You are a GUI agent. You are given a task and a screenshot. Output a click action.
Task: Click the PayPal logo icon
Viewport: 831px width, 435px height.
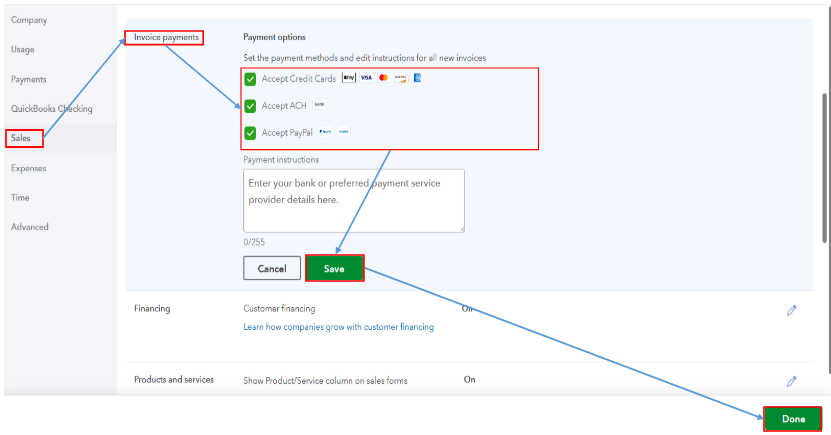(325, 132)
